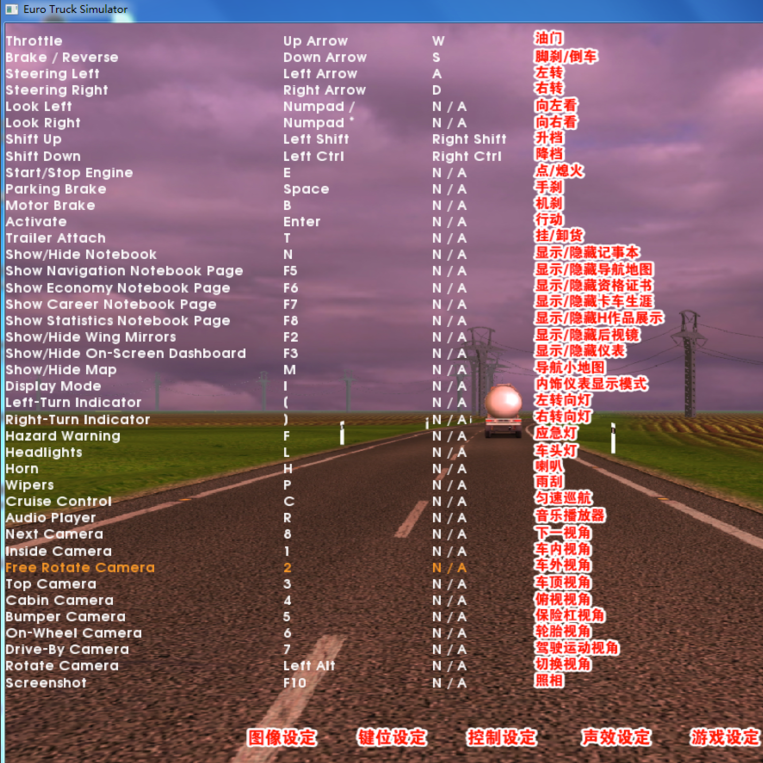Click M binding for Show/Hide Map
This screenshot has width=763, height=763.
point(290,370)
